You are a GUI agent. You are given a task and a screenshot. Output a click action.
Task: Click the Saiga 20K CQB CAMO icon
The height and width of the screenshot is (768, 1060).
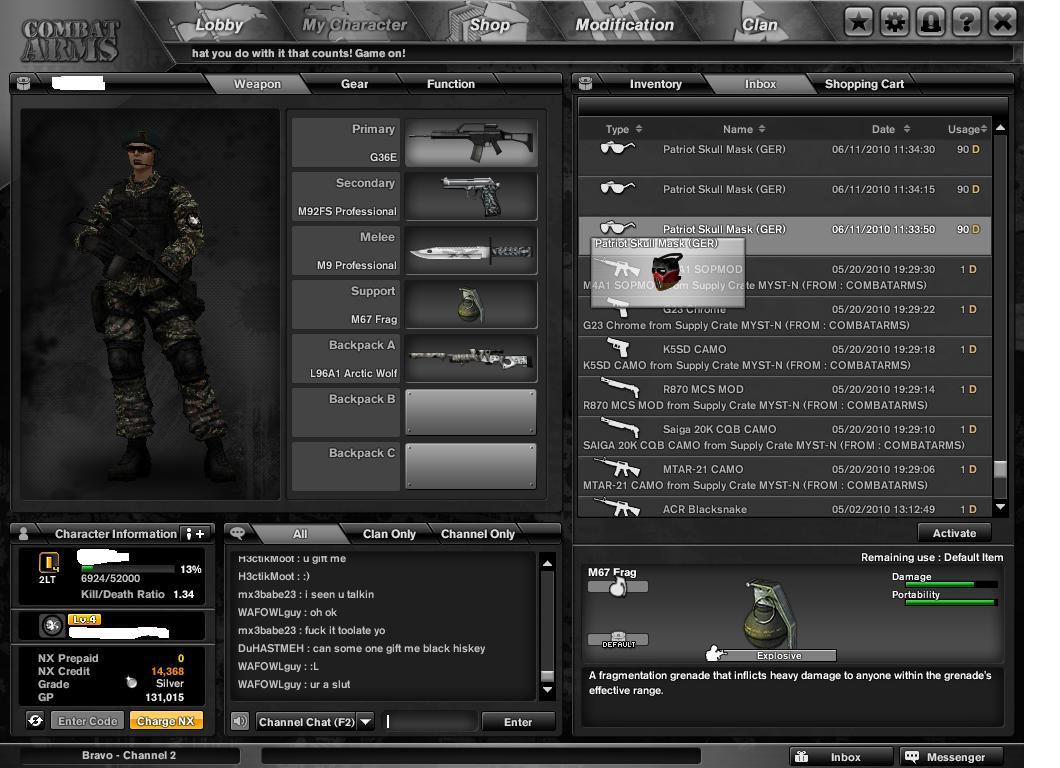[x=620, y=428]
